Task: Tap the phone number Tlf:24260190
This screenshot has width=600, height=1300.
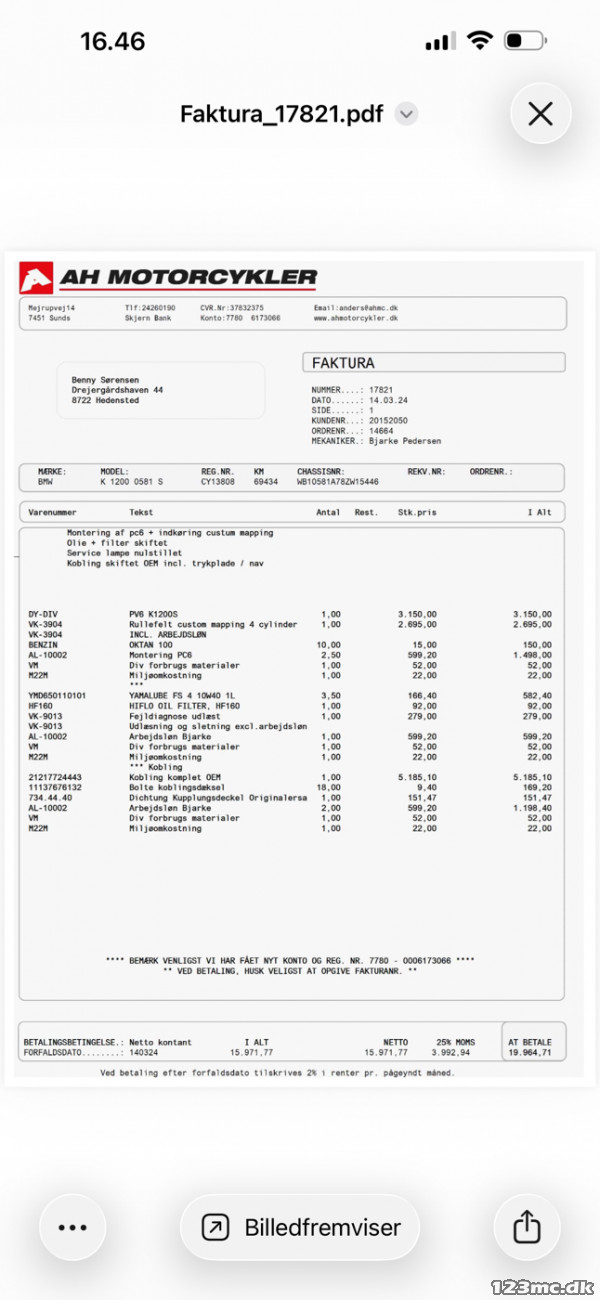Action: [x=150, y=308]
